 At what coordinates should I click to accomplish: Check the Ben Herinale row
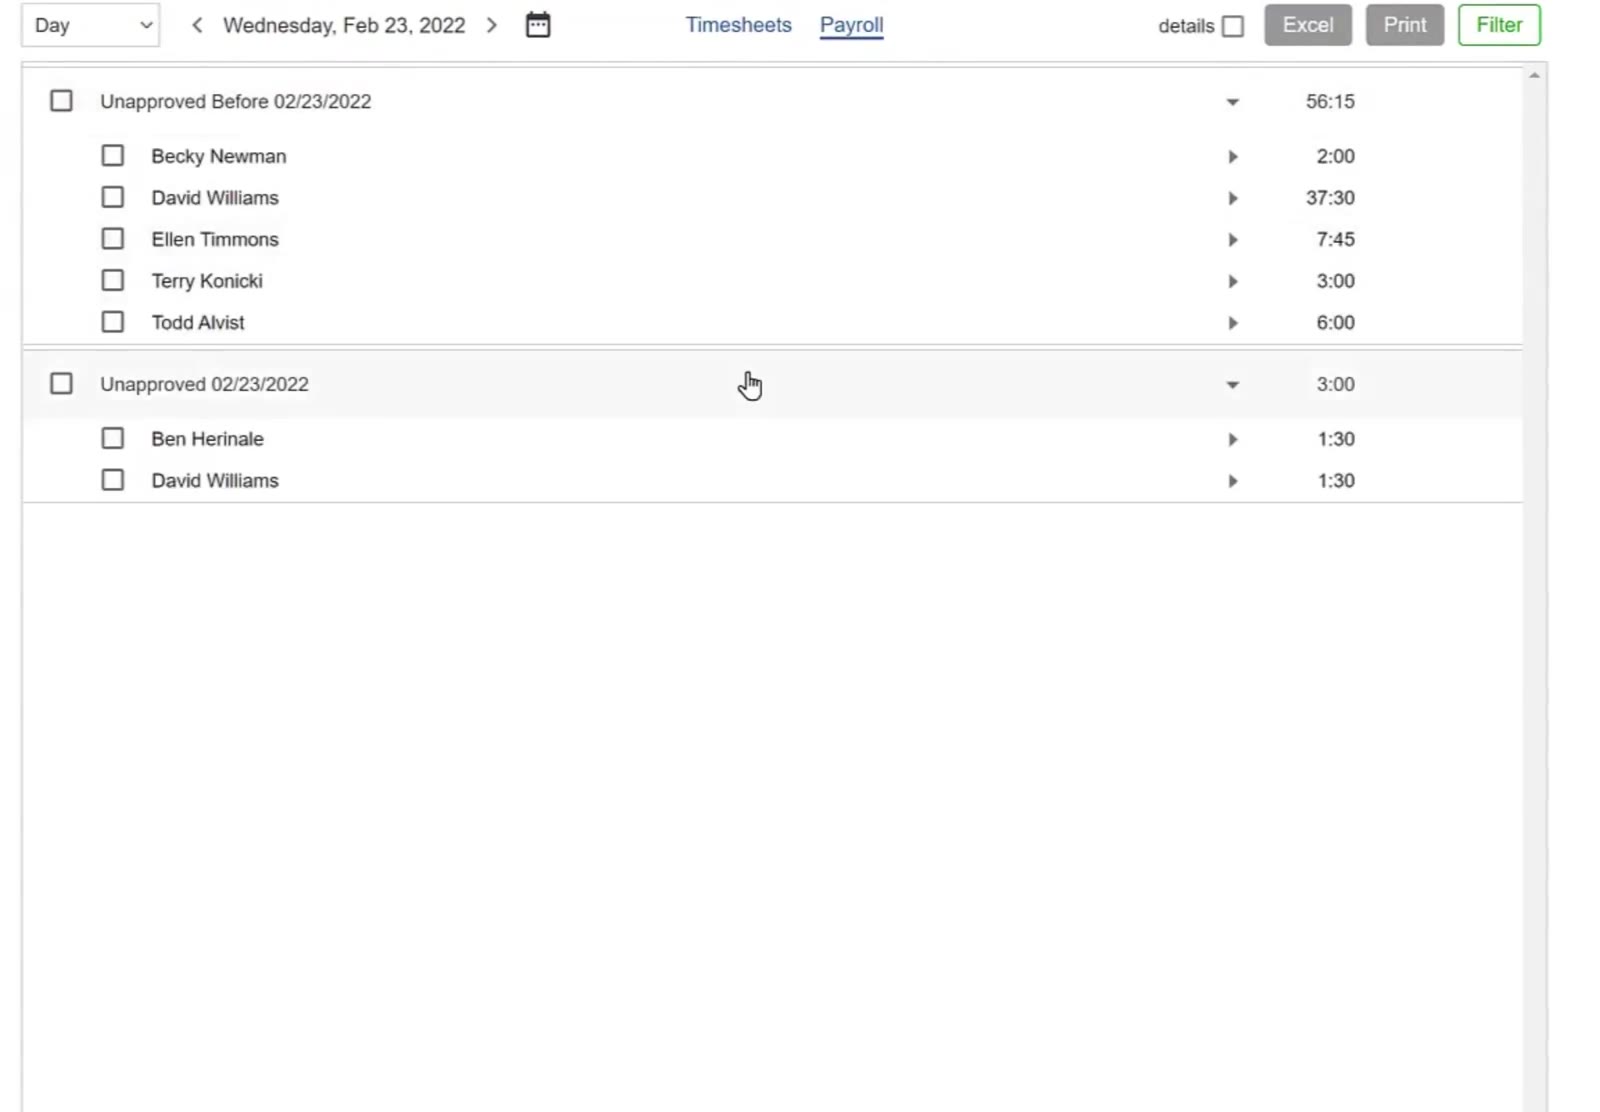[113, 439]
